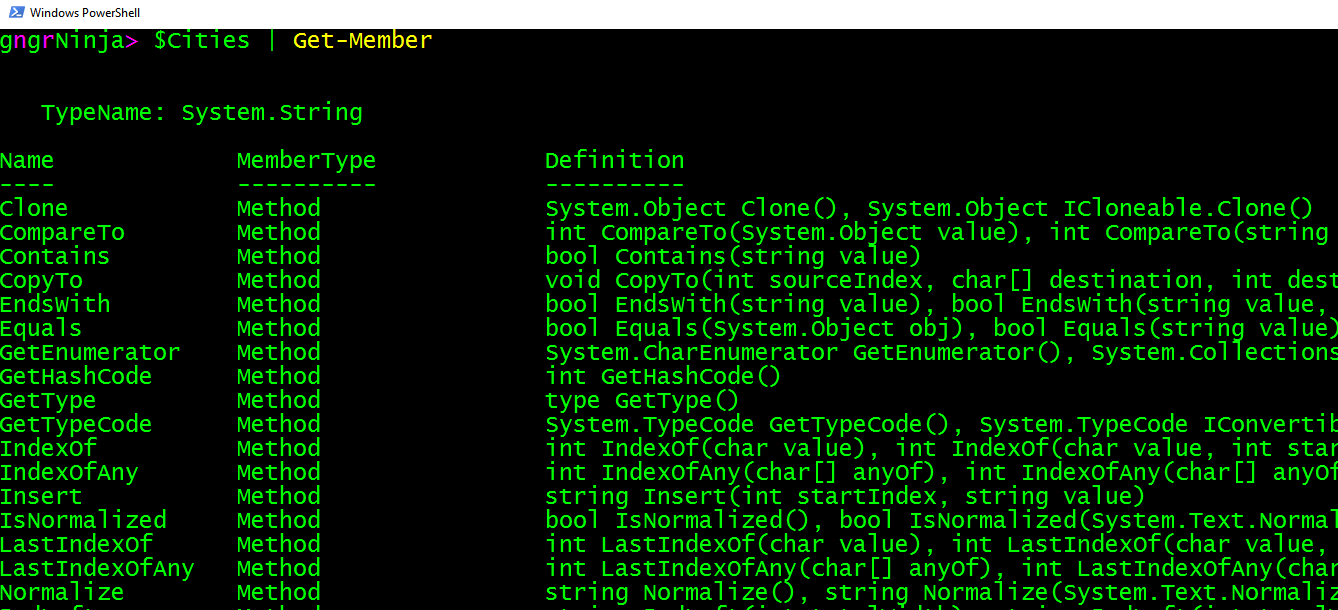Click the $Cities variable in the command
1338x610 pixels.
click(201, 41)
